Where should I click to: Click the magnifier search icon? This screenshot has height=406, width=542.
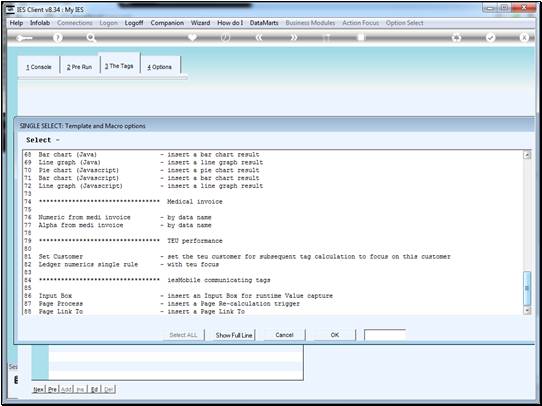91,38
